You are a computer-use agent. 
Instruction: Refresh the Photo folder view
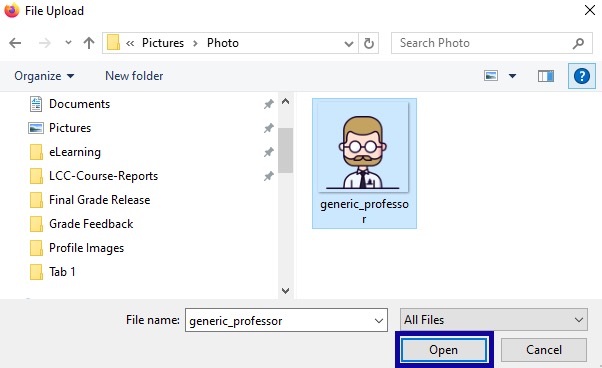point(369,43)
